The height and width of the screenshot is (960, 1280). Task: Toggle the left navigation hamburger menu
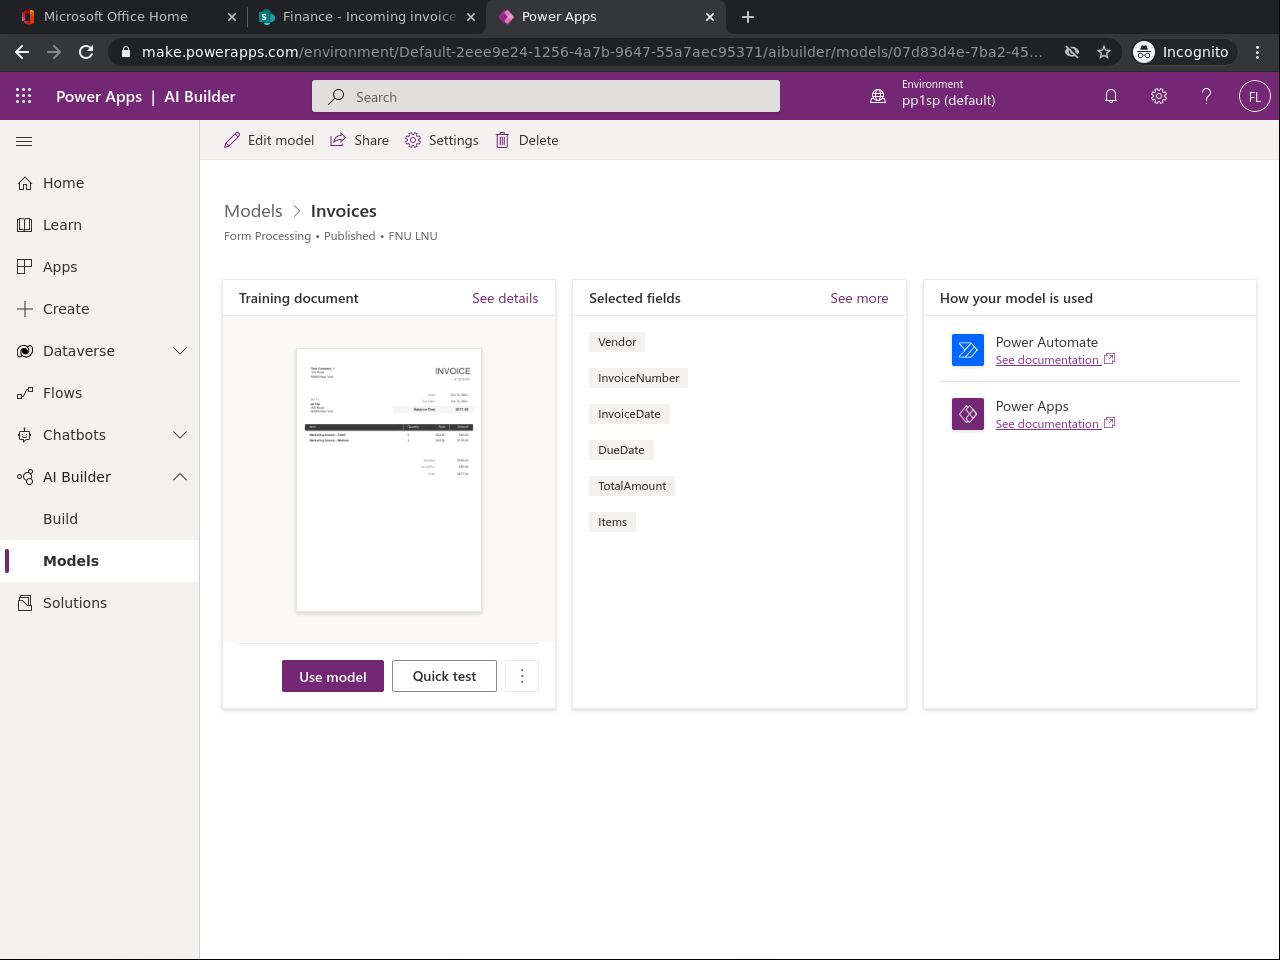click(24, 141)
